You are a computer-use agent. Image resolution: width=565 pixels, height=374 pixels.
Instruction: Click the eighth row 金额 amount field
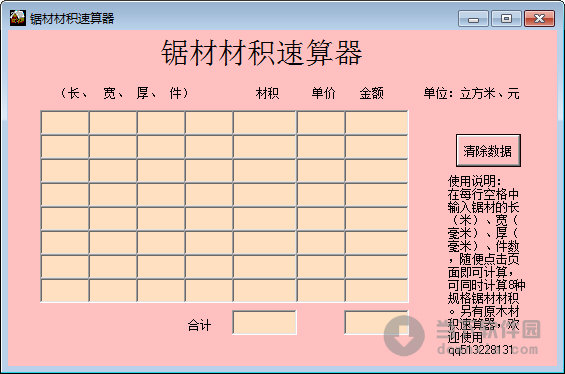377,291
